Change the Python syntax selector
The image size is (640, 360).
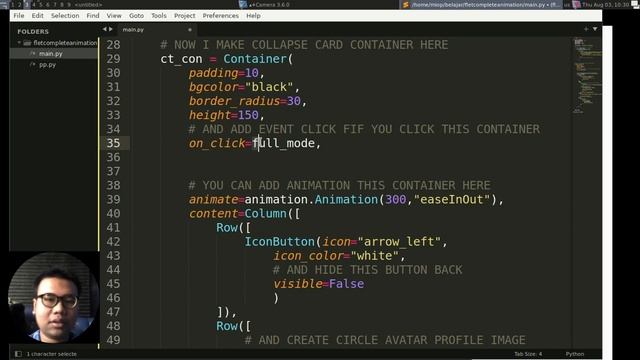tap(575, 354)
